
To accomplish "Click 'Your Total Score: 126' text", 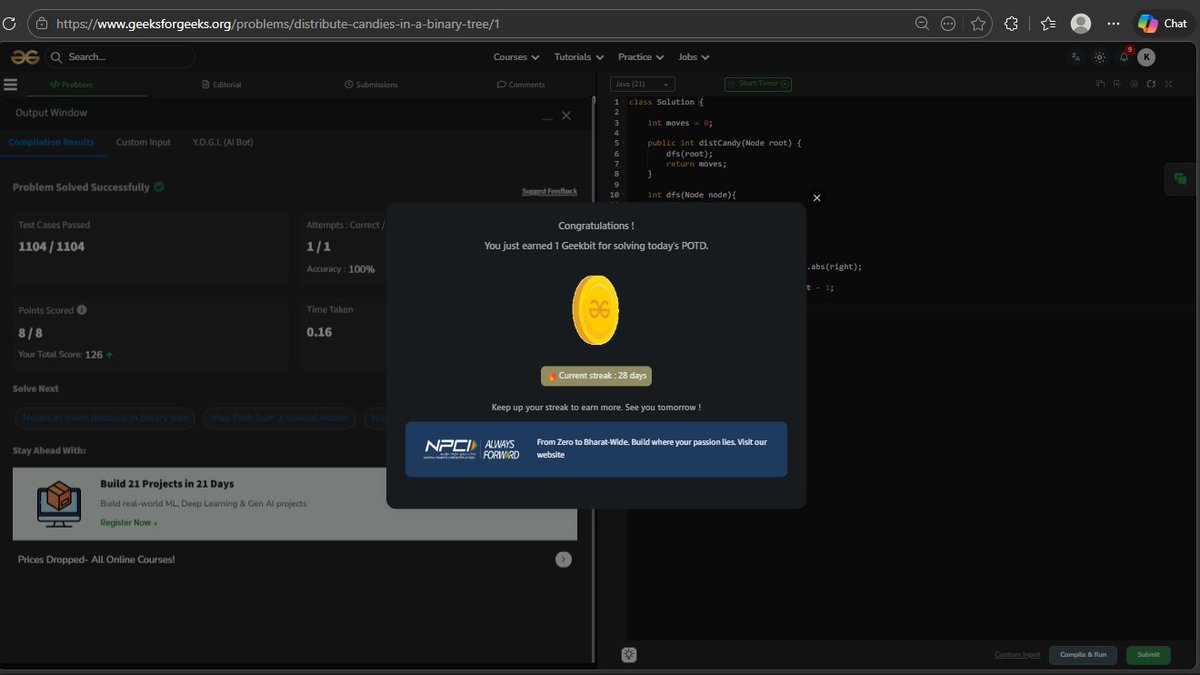I will [x=65, y=354].
